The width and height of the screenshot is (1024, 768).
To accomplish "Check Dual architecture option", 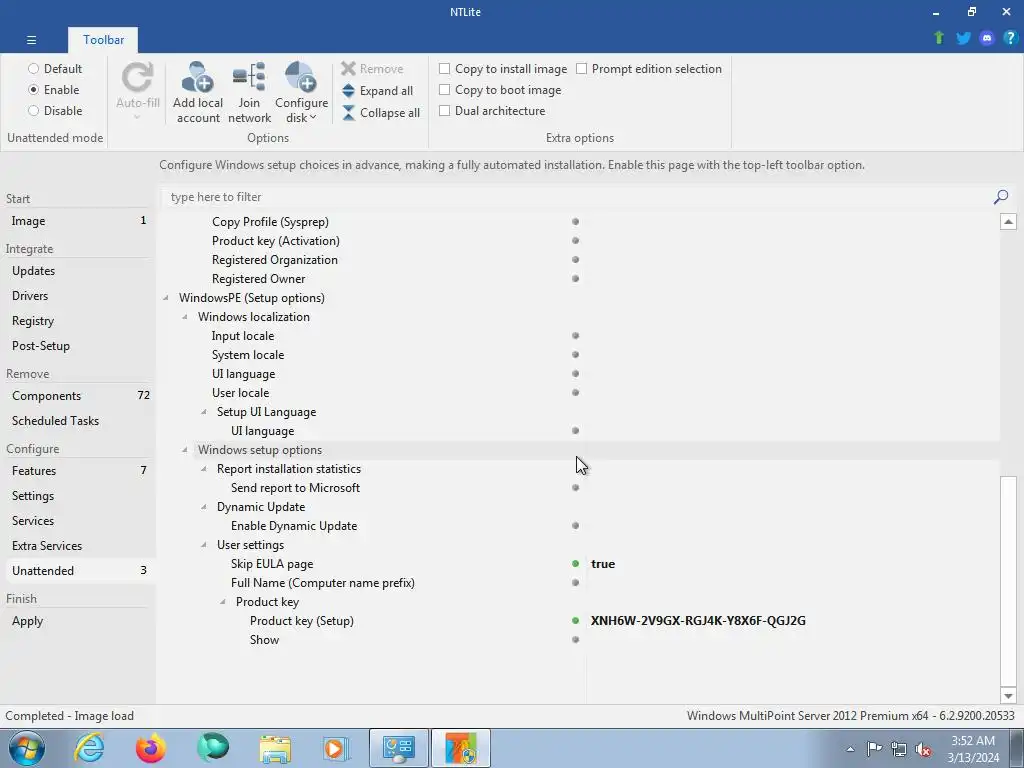I will (x=445, y=110).
